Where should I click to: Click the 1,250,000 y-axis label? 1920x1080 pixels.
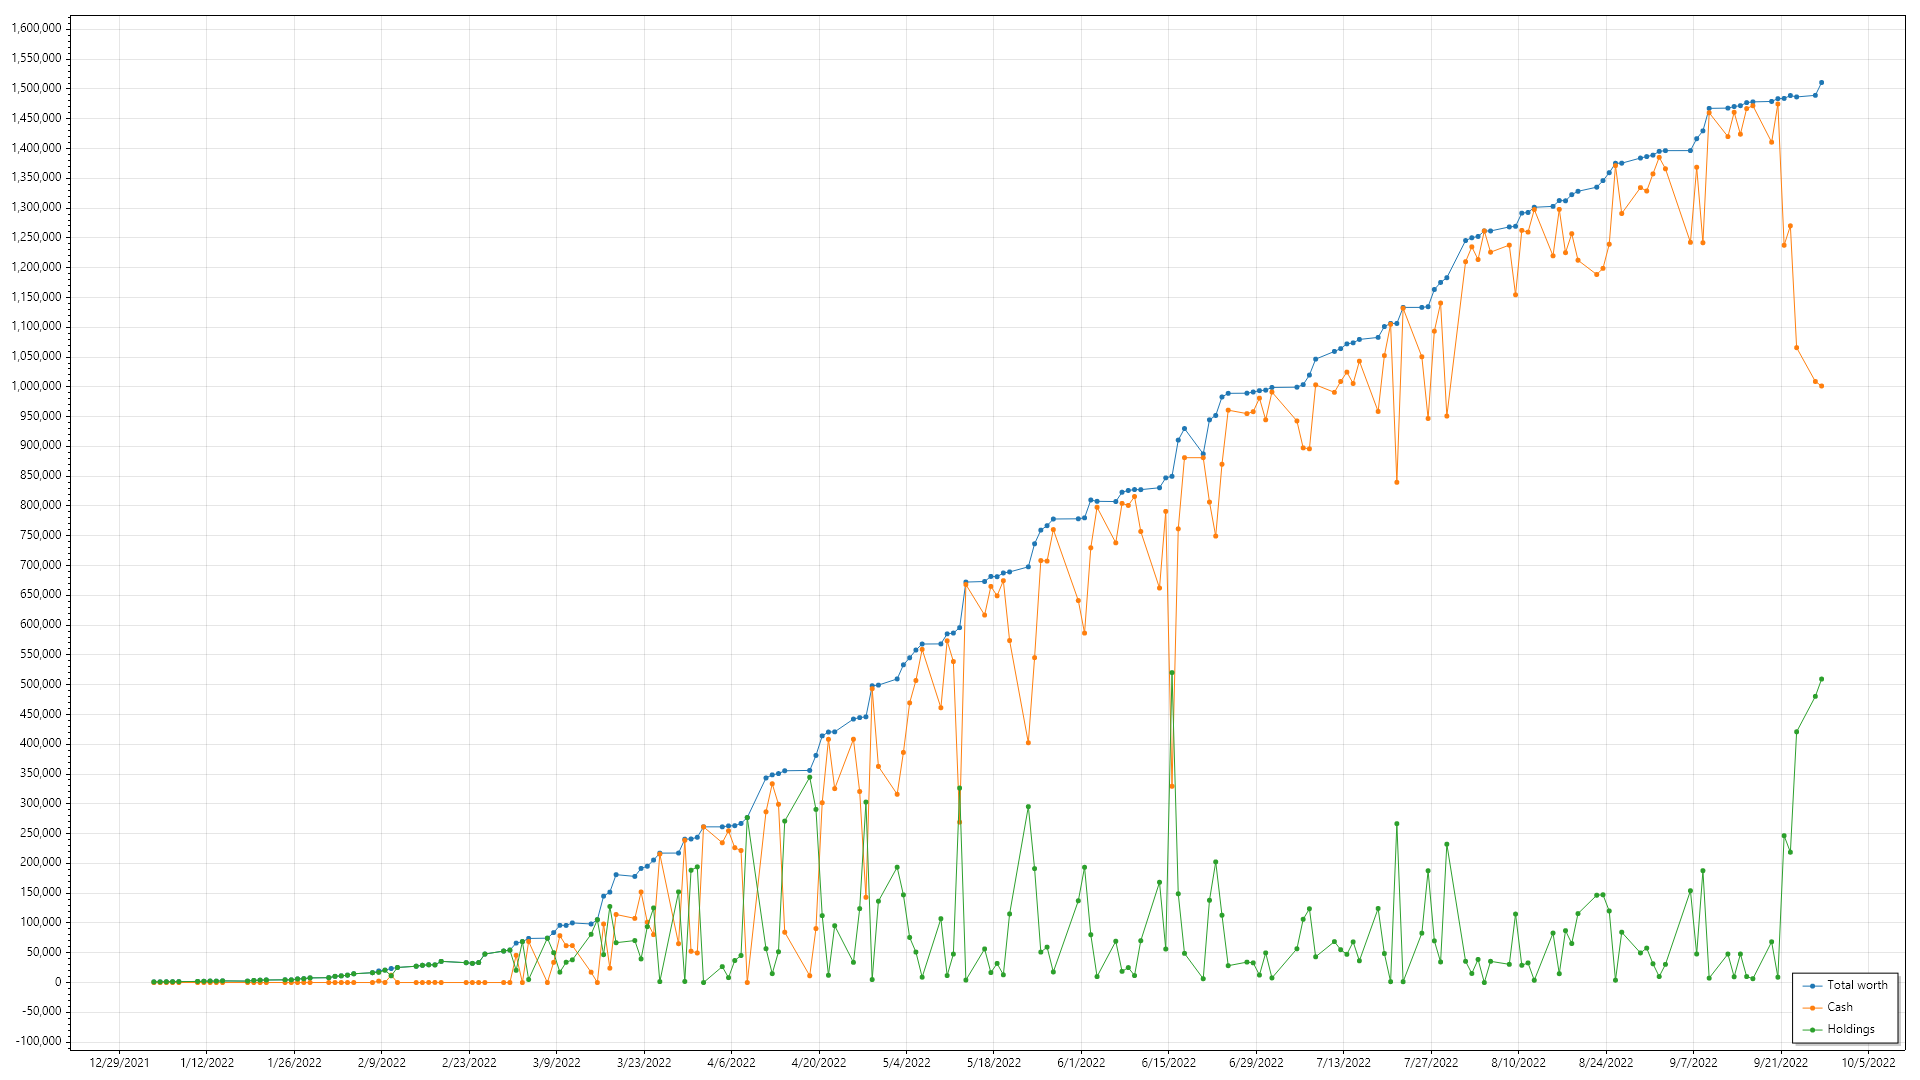pyautogui.click(x=36, y=237)
